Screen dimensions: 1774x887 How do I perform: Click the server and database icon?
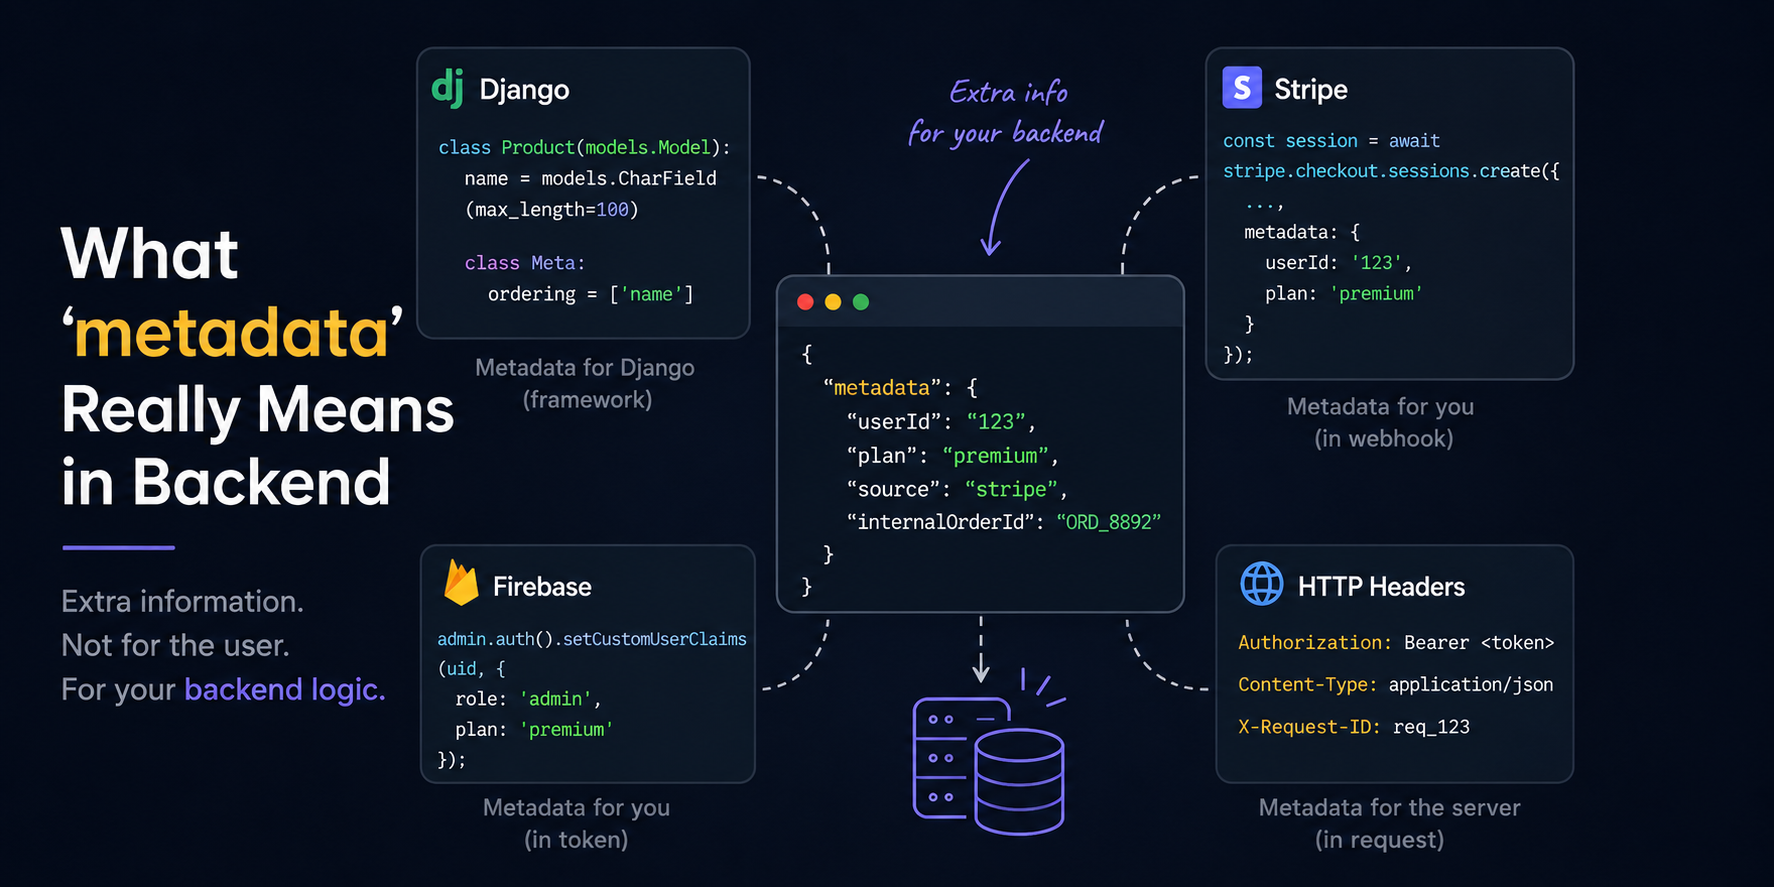click(x=989, y=750)
